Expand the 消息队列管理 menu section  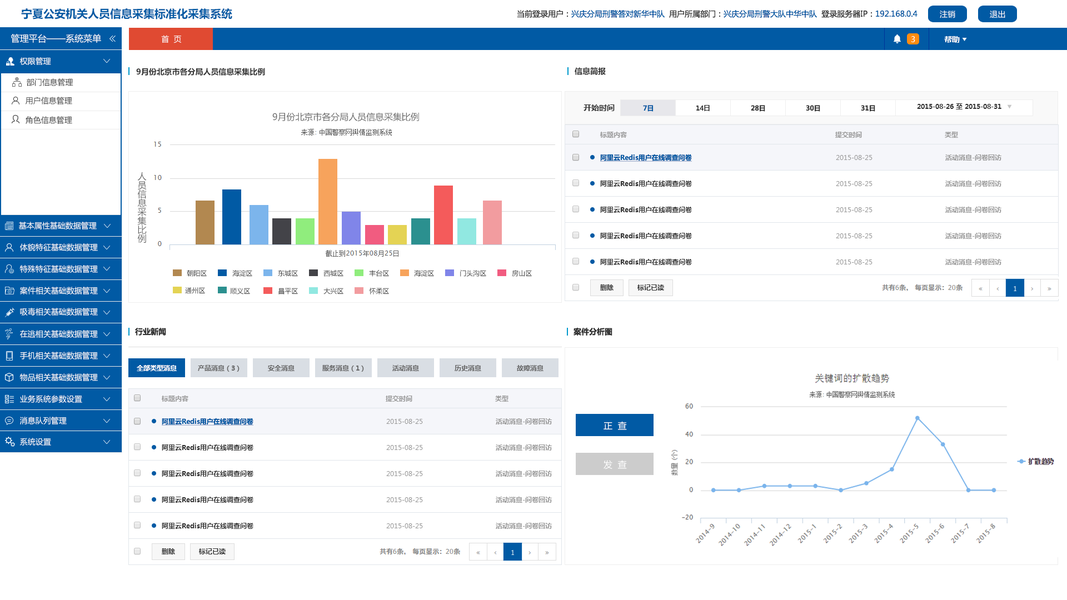[x=61, y=421]
